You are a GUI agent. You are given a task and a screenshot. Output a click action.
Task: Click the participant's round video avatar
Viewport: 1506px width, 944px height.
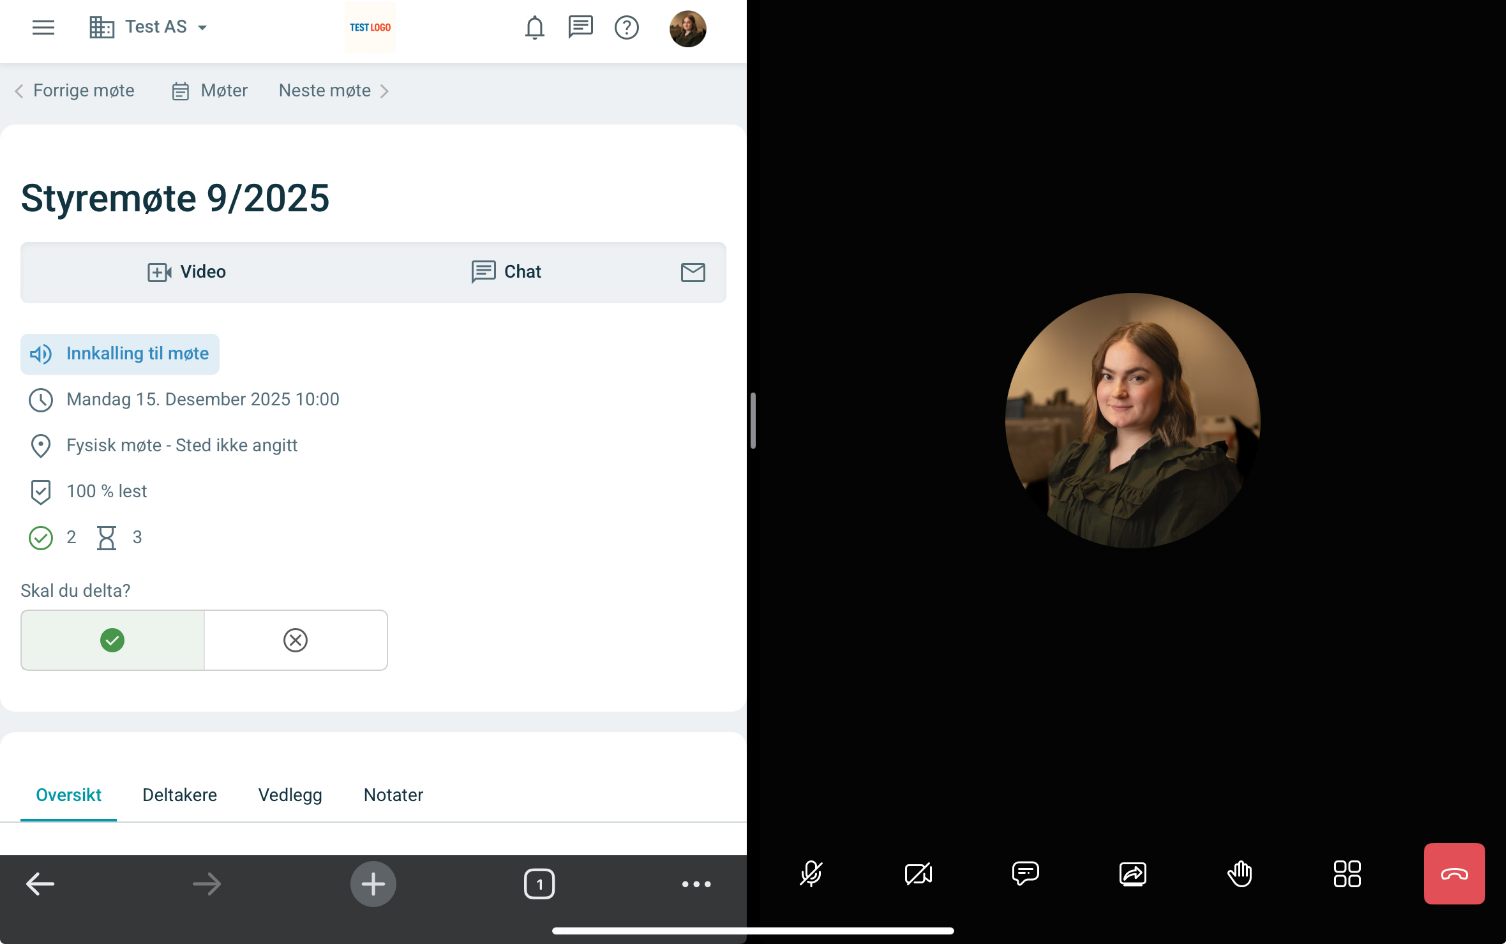[x=1133, y=420]
